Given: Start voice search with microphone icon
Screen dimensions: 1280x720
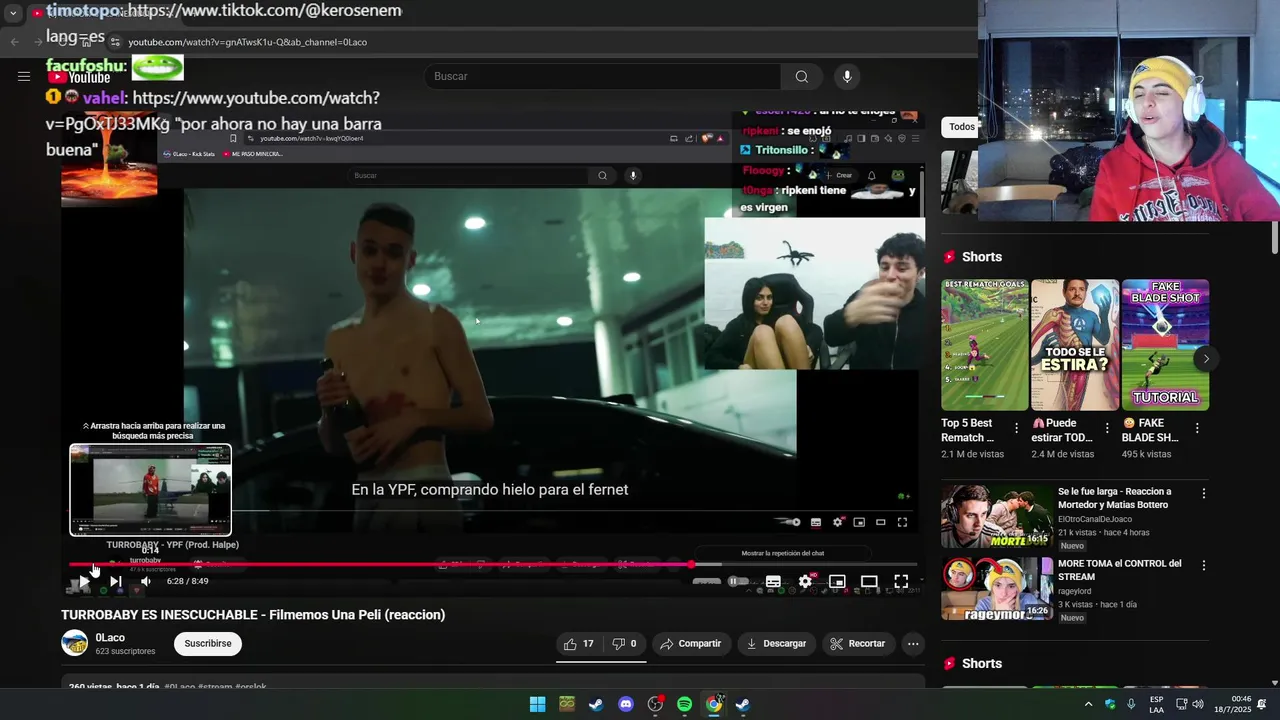Looking at the screenshot, I should pyautogui.click(x=847, y=77).
